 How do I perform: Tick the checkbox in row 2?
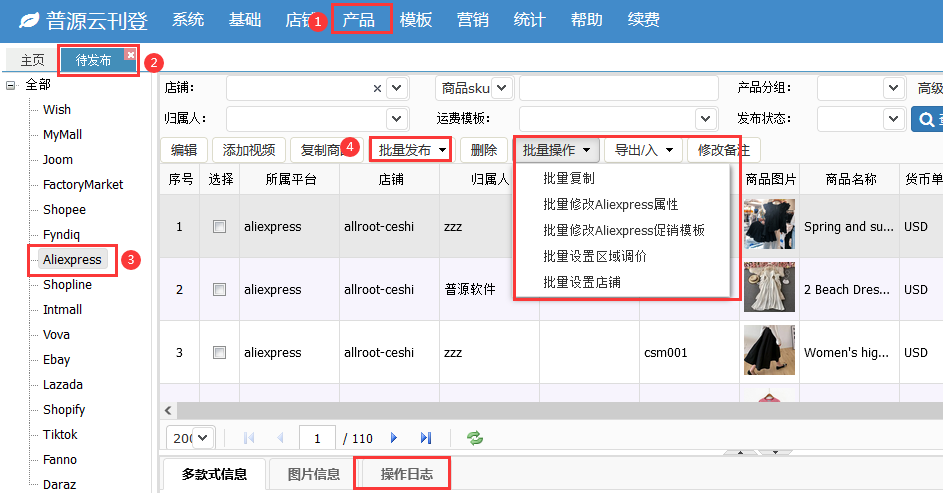tap(220, 290)
